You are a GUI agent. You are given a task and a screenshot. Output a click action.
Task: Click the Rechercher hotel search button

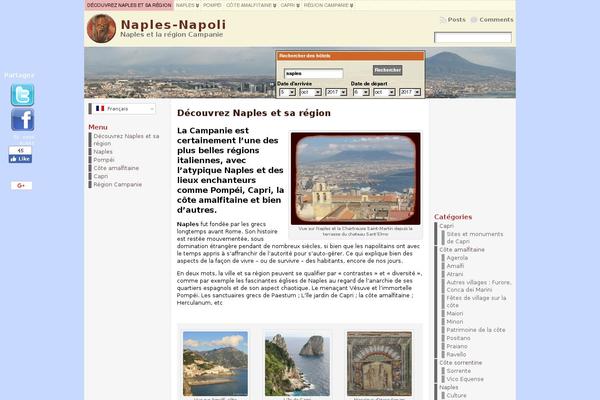click(x=387, y=70)
